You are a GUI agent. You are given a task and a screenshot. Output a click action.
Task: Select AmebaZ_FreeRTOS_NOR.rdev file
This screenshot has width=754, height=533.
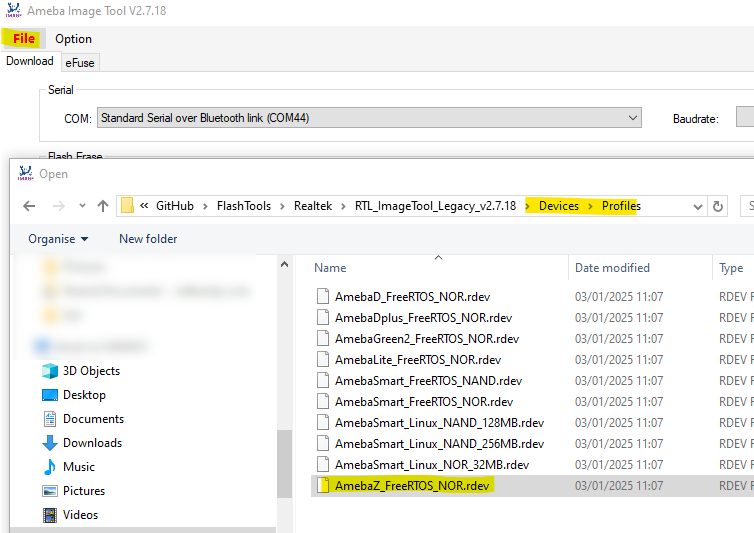click(x=412, y=486)
